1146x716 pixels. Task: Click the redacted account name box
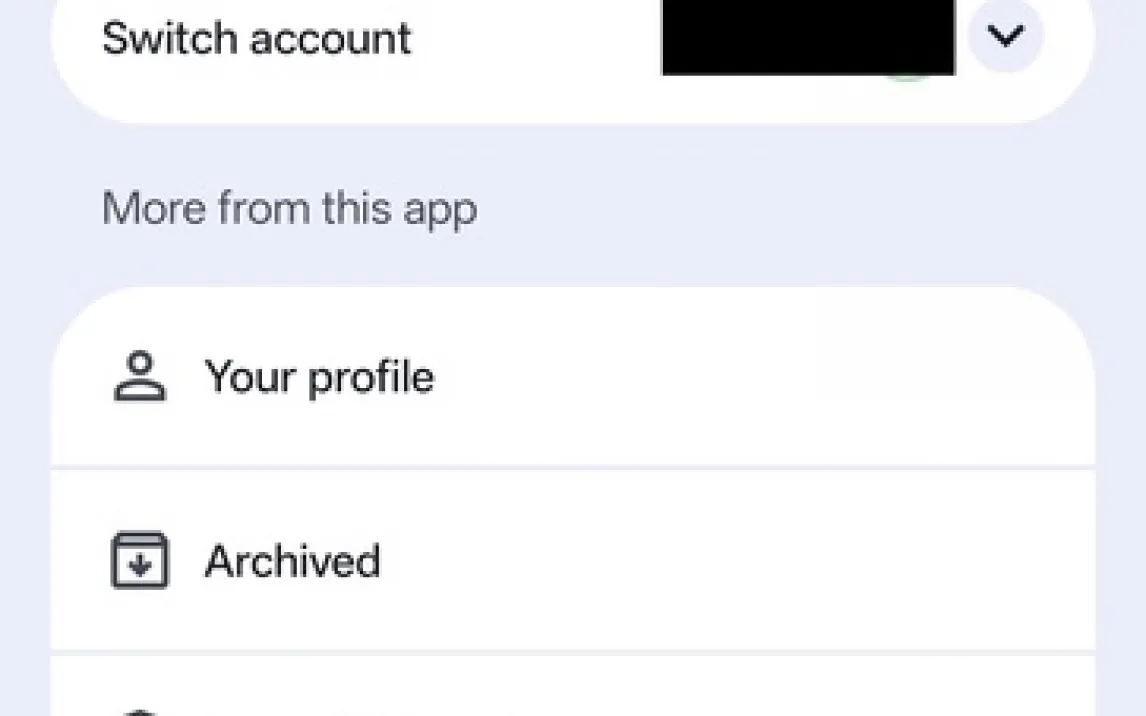(x=808, y=36)
